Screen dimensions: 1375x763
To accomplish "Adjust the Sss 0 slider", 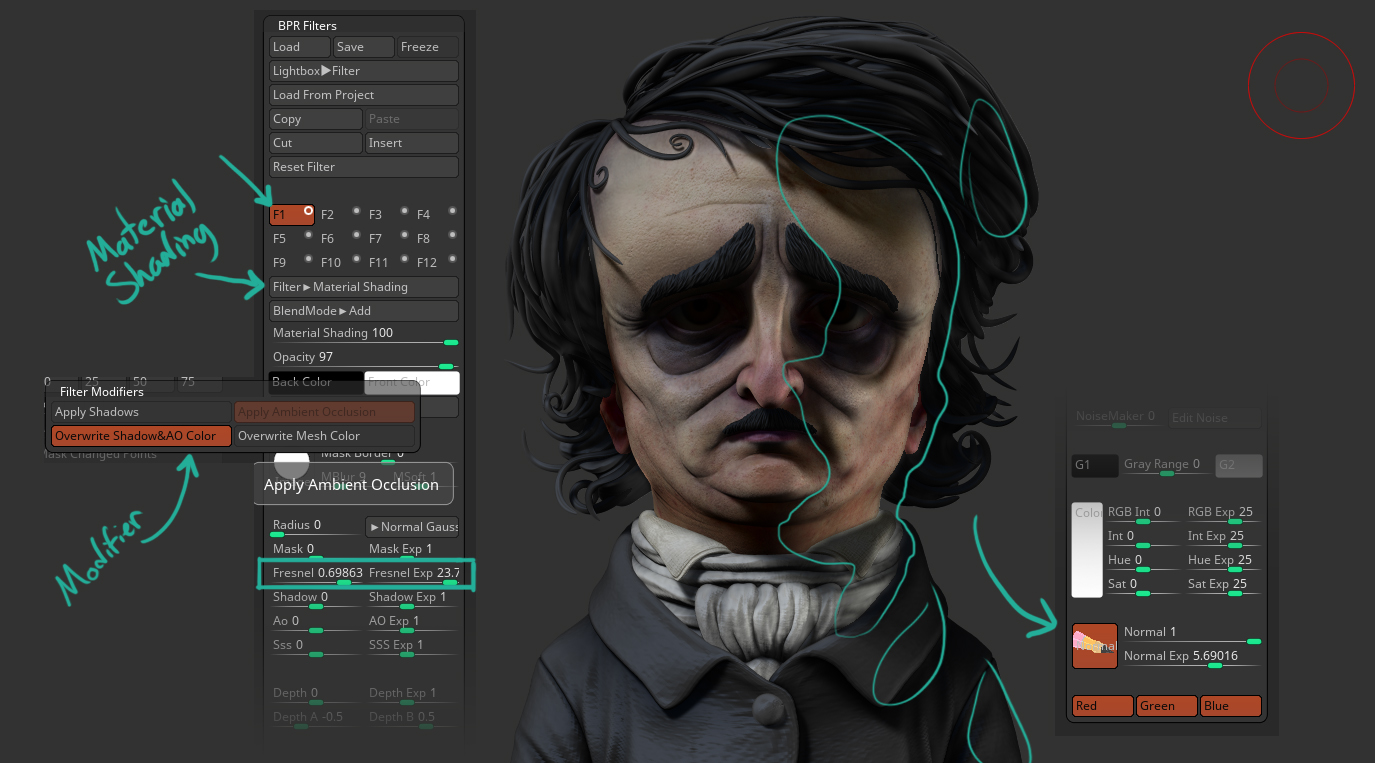I will [x=316, y=647].
